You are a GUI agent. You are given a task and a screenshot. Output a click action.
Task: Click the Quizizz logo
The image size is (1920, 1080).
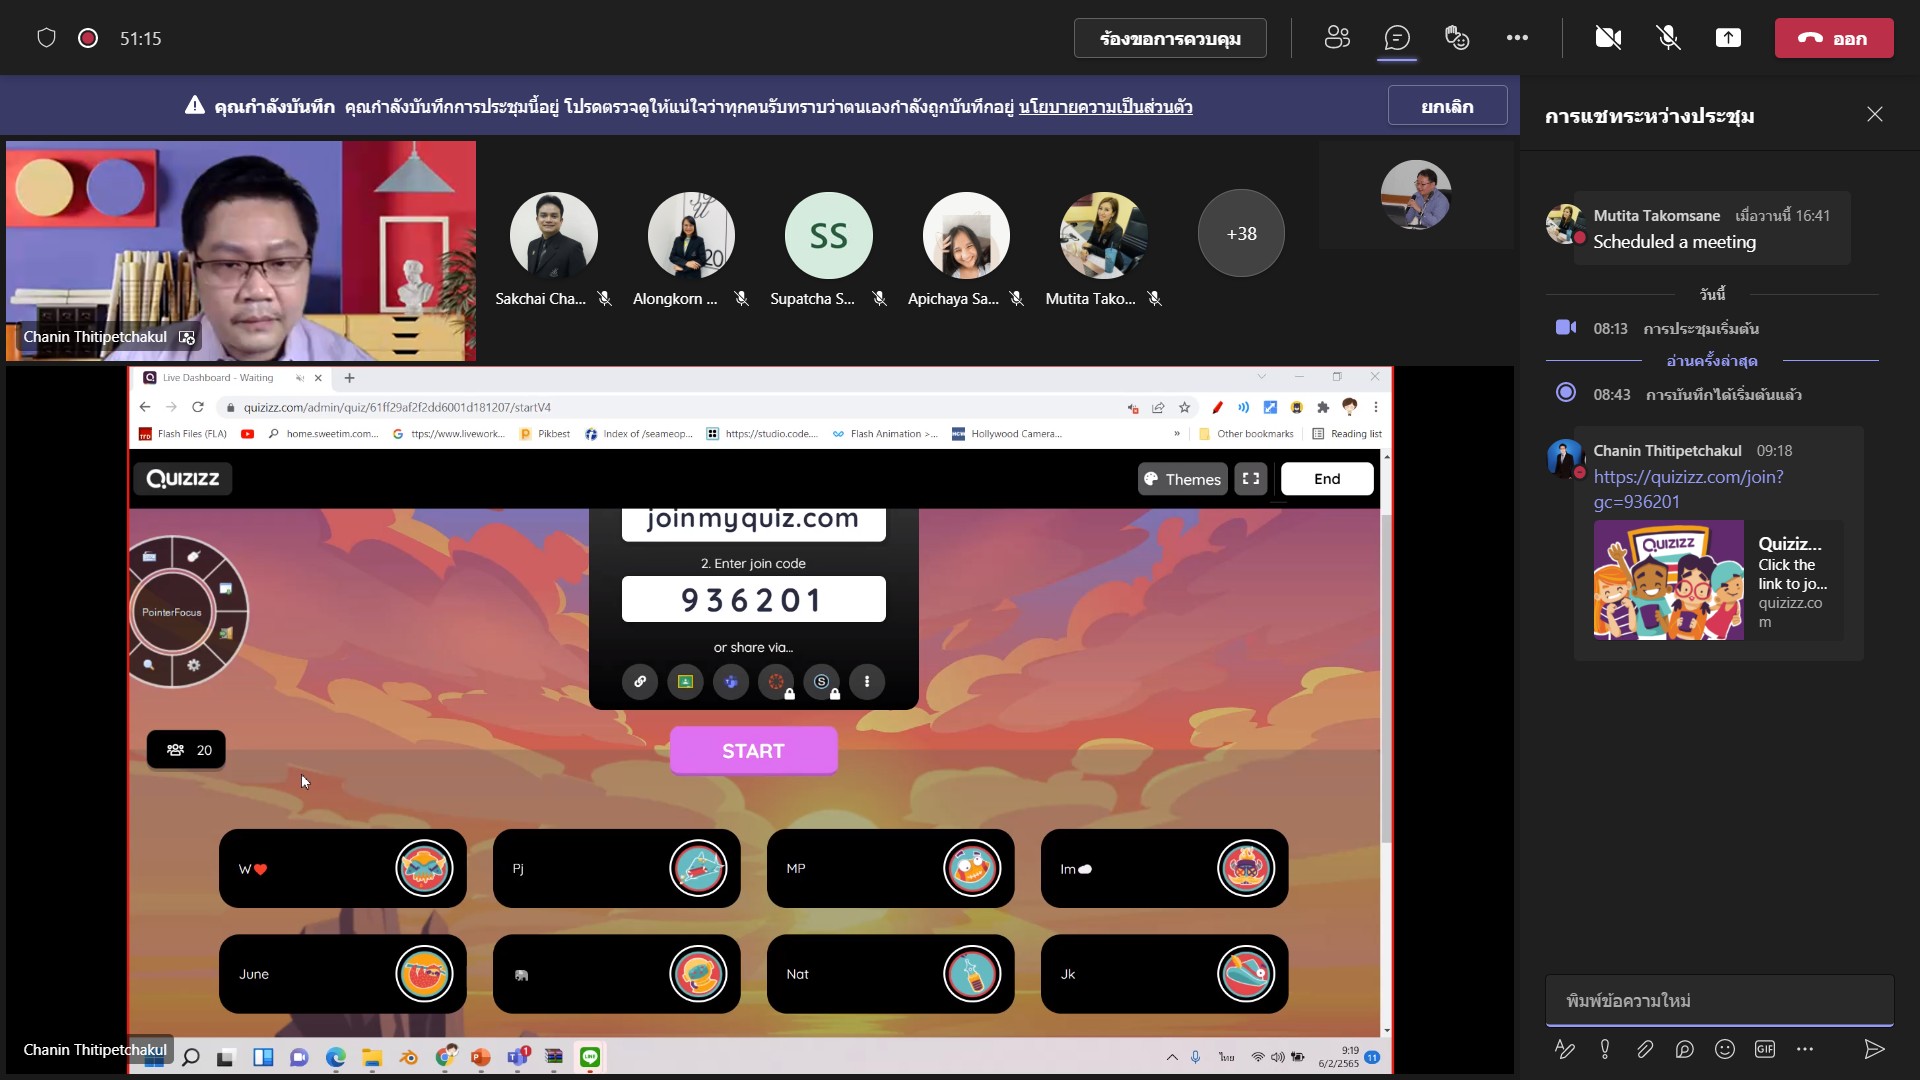183,479
